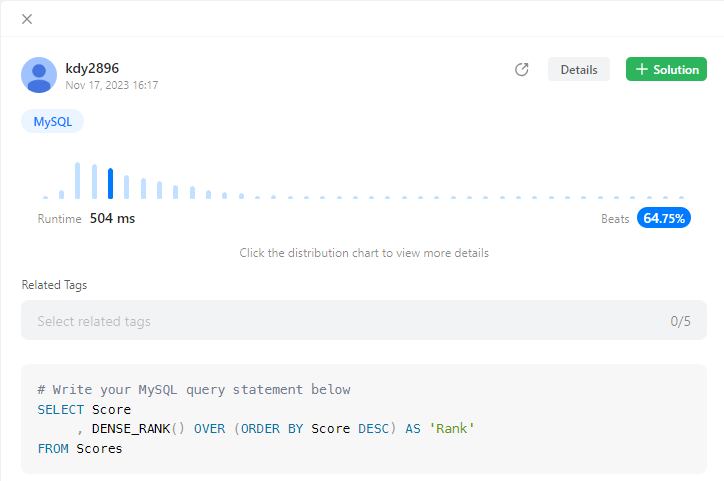Click the SELECT Score code line

pos(84,409)
